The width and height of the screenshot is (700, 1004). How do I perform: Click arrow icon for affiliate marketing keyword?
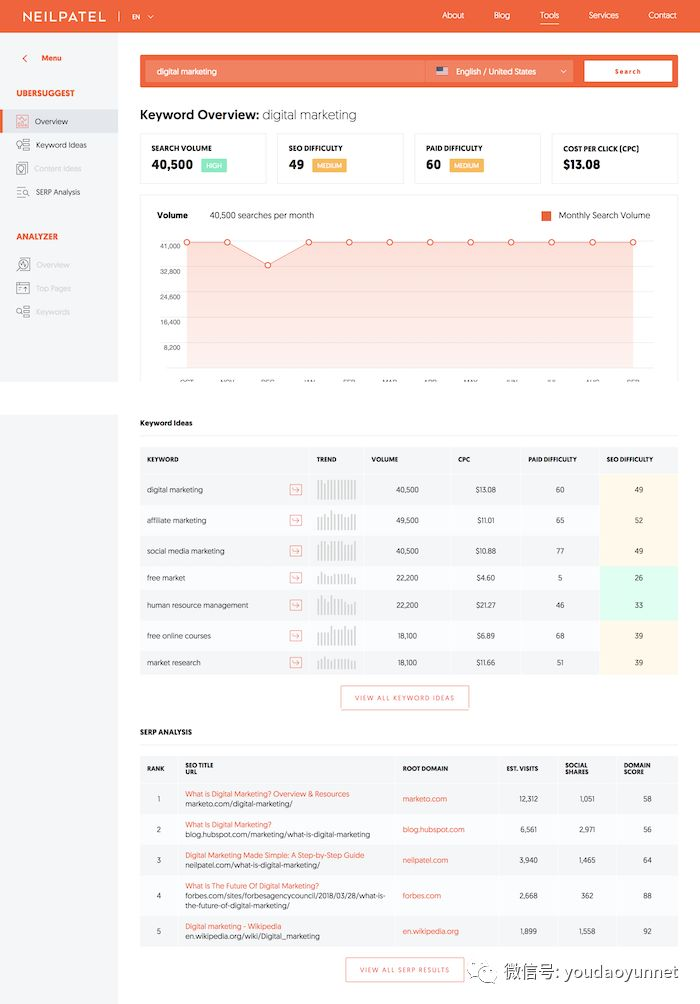pyautogui.click(x=296, y=521)
